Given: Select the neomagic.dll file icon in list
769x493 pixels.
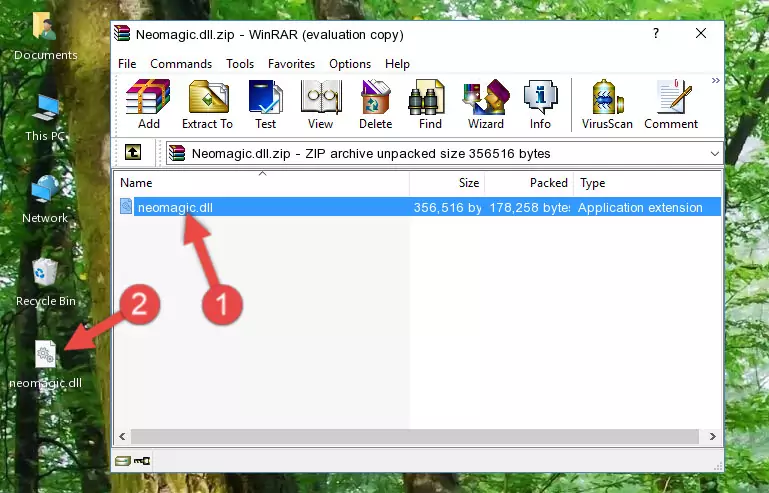Looking at the screenshot, I should [x=126, y=207].
